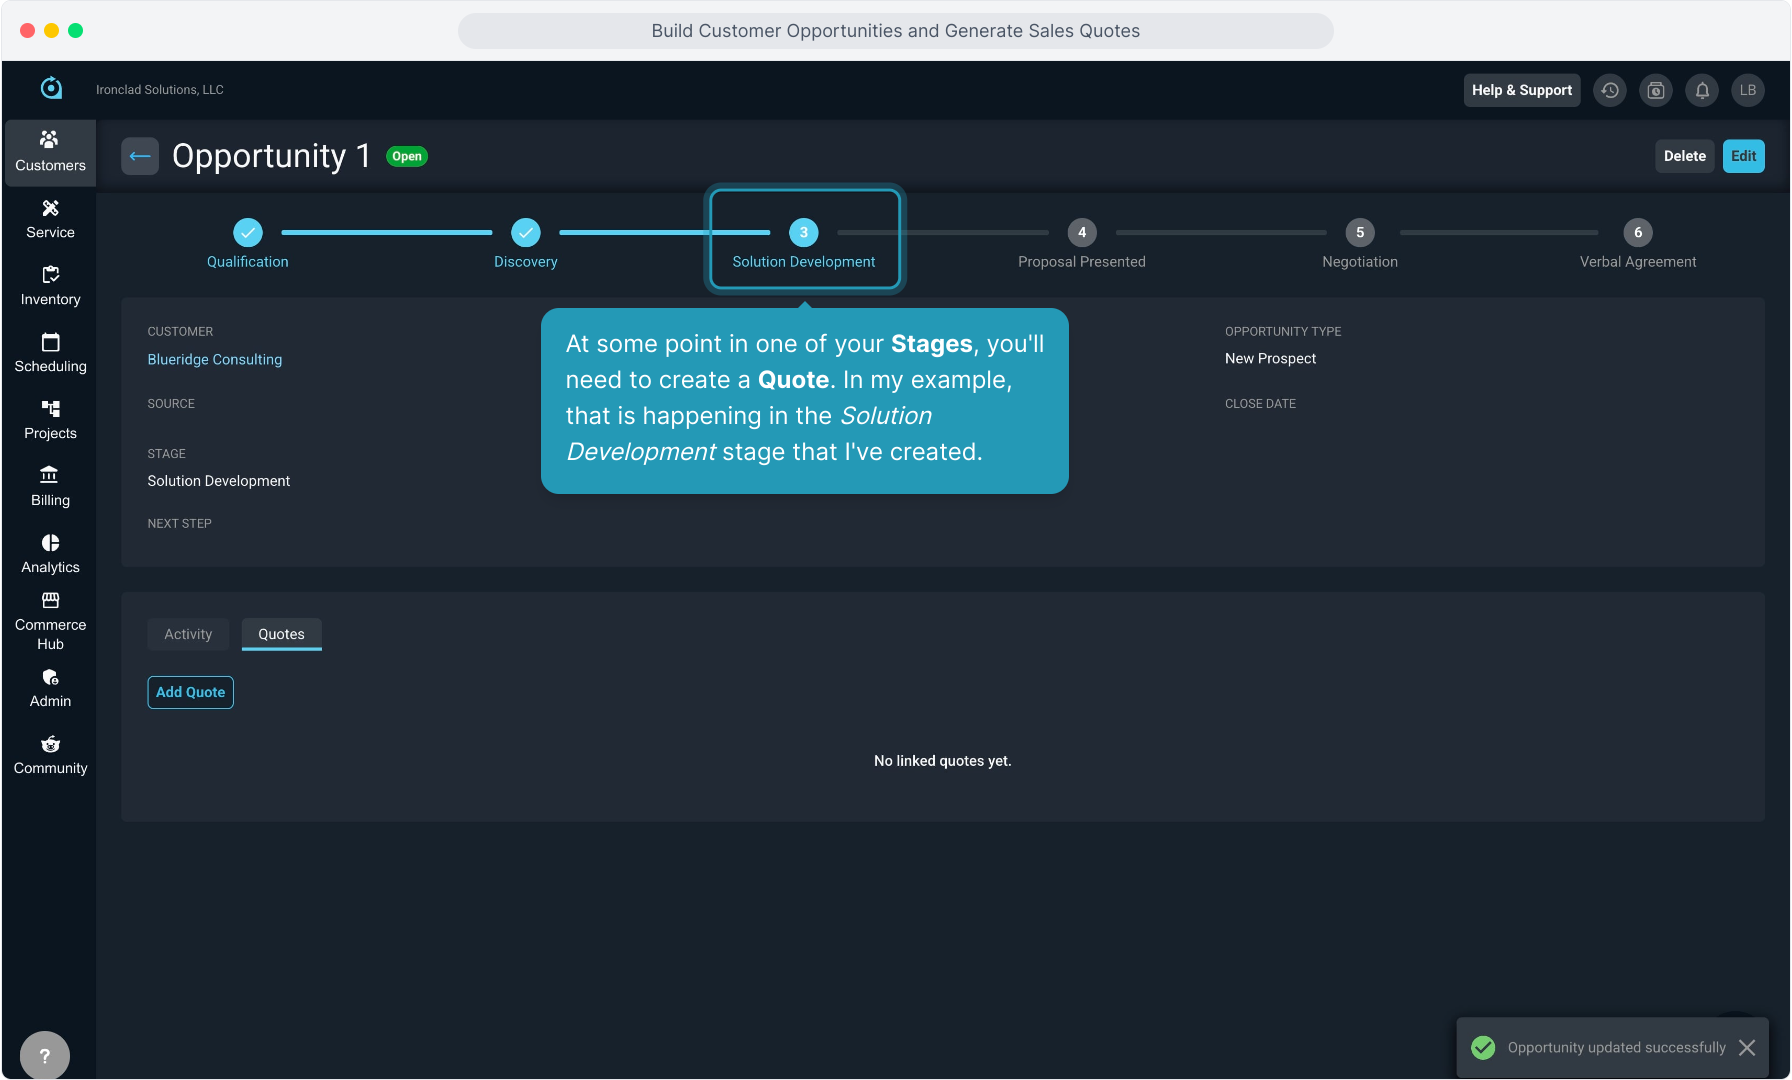The height and width of the screenshot is (1080, 1792).
Task: Select stage 4 Proposal Presented
Action: click(1081, 233)
